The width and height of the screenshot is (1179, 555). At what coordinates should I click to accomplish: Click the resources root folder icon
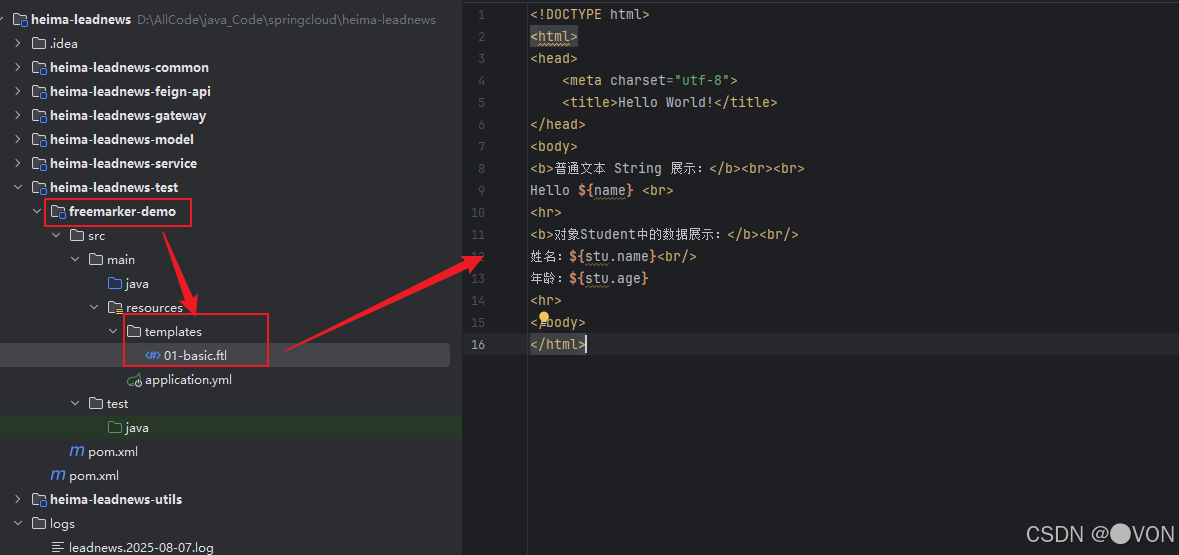[115, 308]
